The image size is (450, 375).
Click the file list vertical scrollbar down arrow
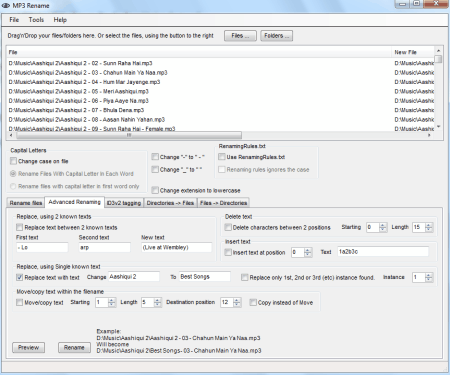point(439,126)
